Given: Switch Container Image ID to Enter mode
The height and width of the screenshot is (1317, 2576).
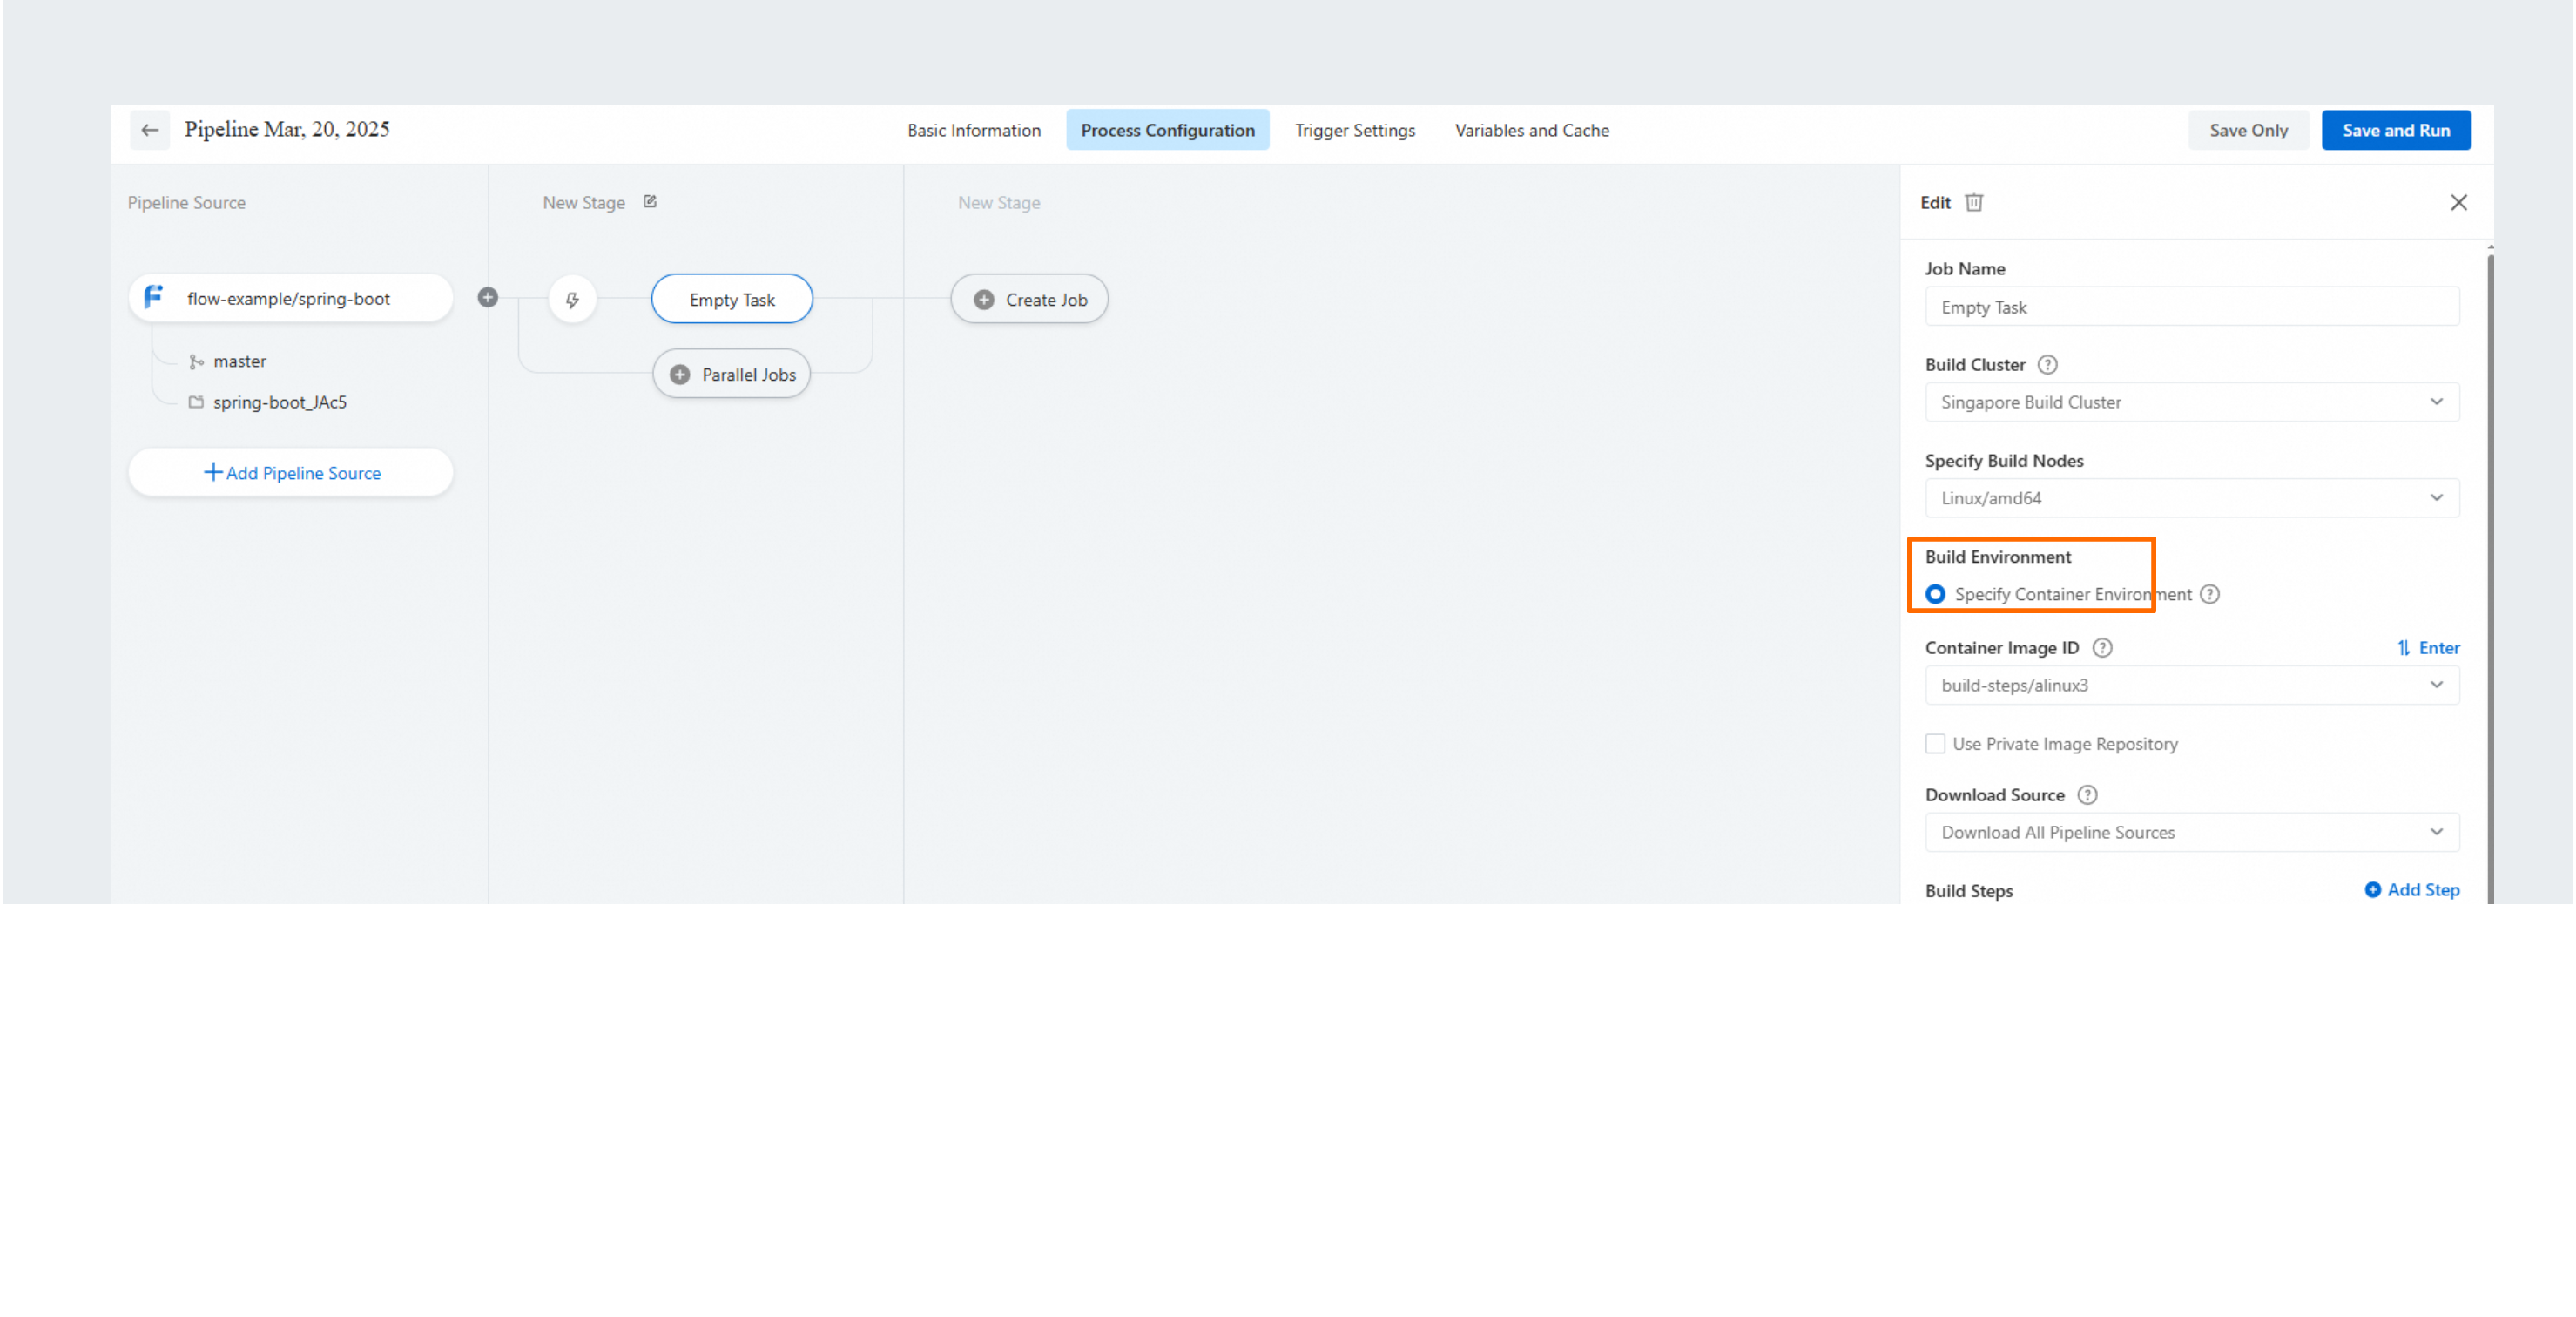Looking at the screenshot, I should 2428,648.
